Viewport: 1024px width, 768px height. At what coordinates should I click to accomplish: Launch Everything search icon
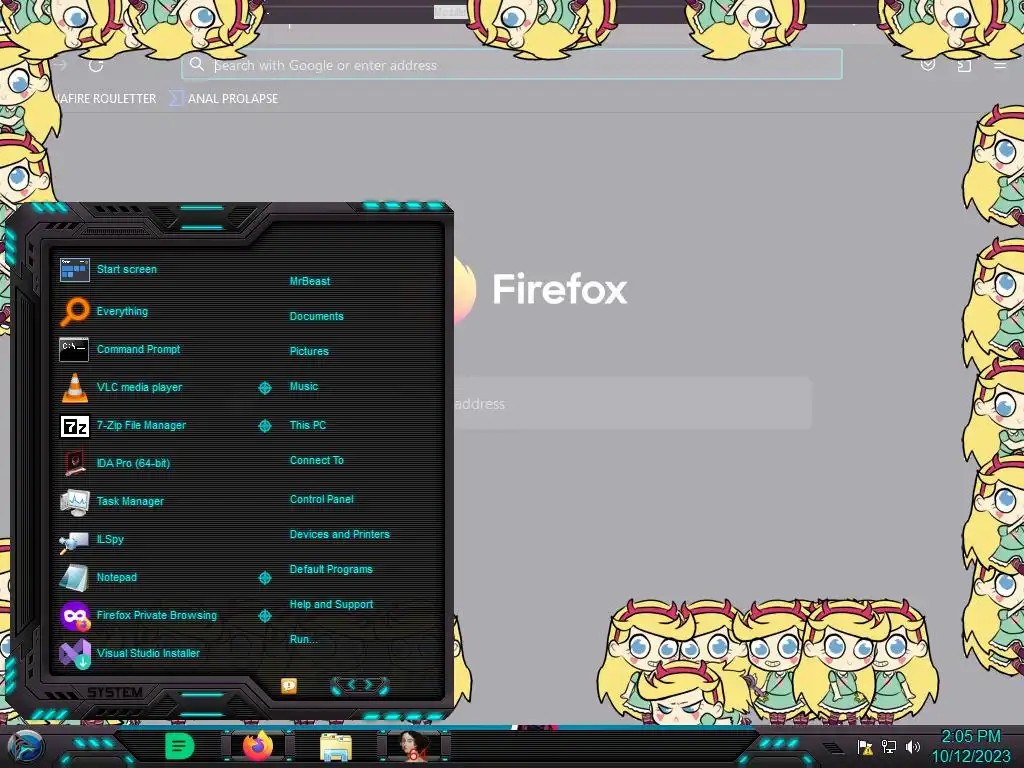coord(74,311)
